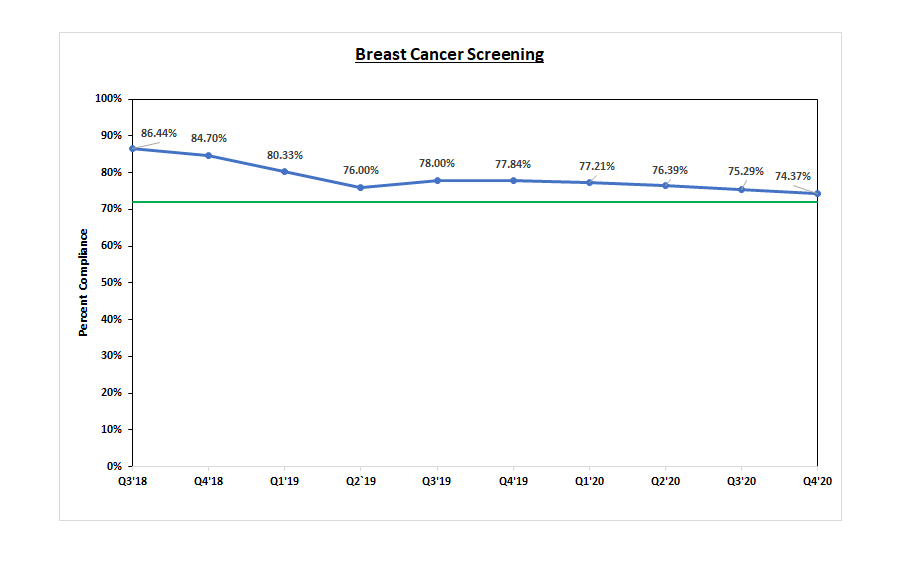The width and height of the screenshot is (910, 575).
Task: Click the 78.00% data label
Action: (437, 163)
